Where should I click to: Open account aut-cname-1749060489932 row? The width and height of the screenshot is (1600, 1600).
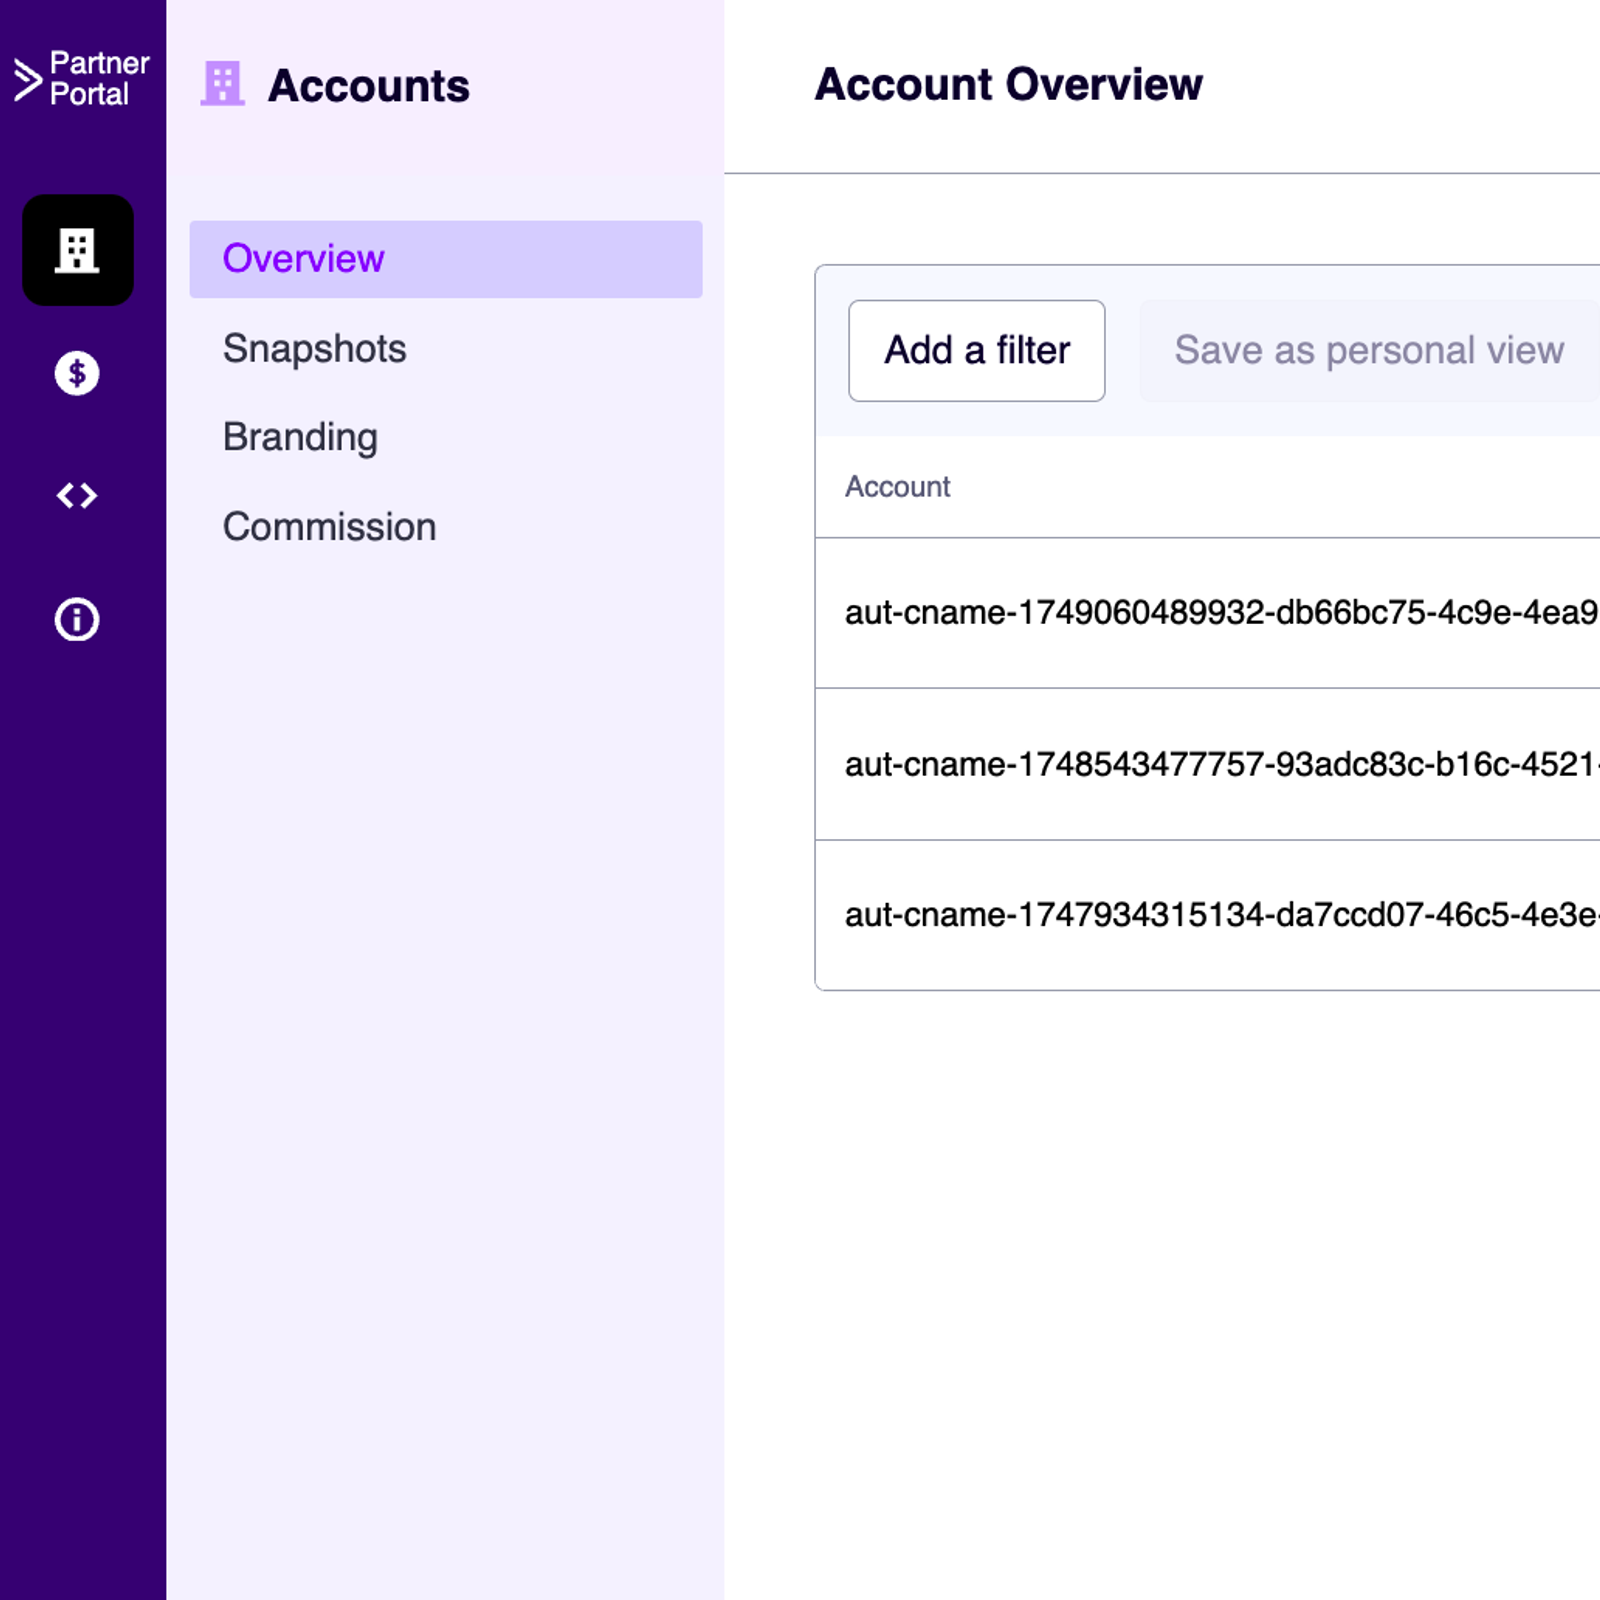click(x=1220, y=613)
